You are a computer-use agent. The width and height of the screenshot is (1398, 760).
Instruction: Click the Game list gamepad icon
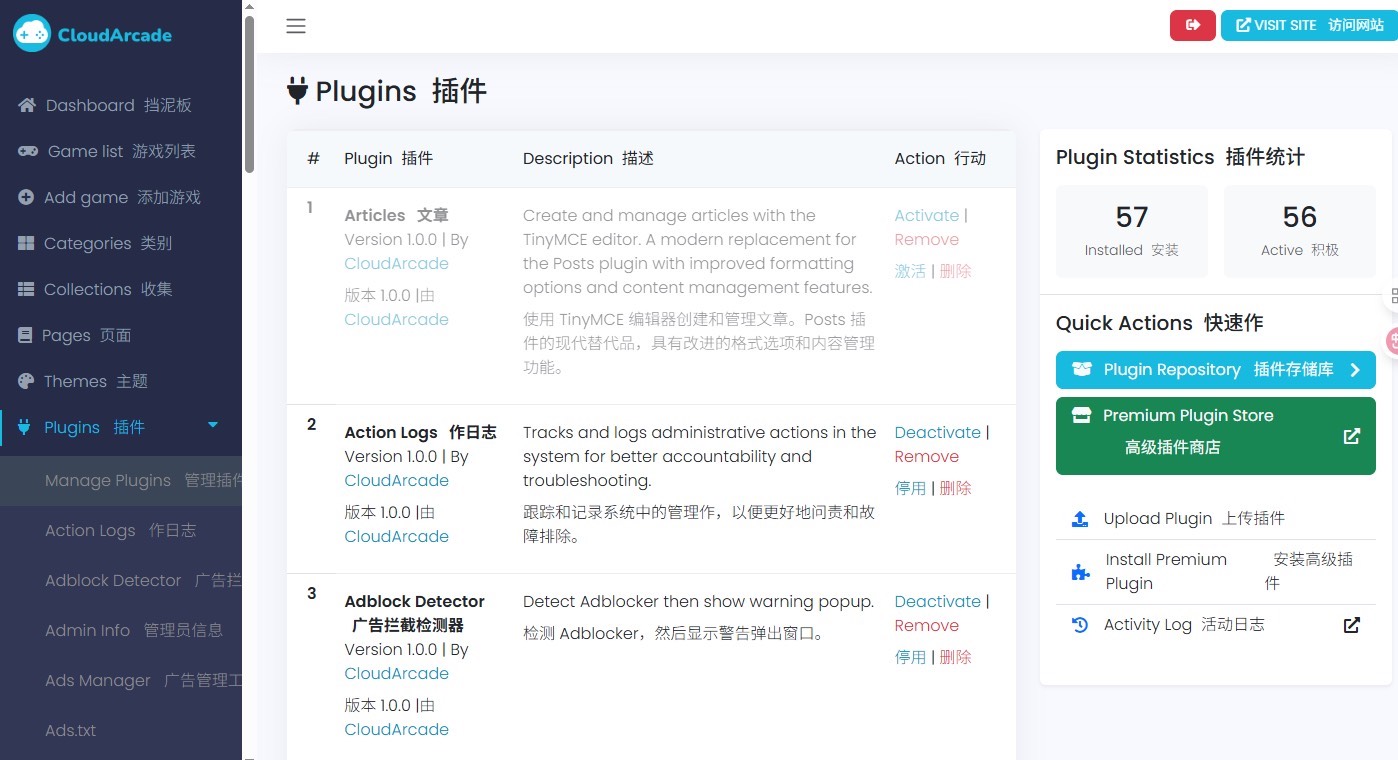click(x=28, y=151)
